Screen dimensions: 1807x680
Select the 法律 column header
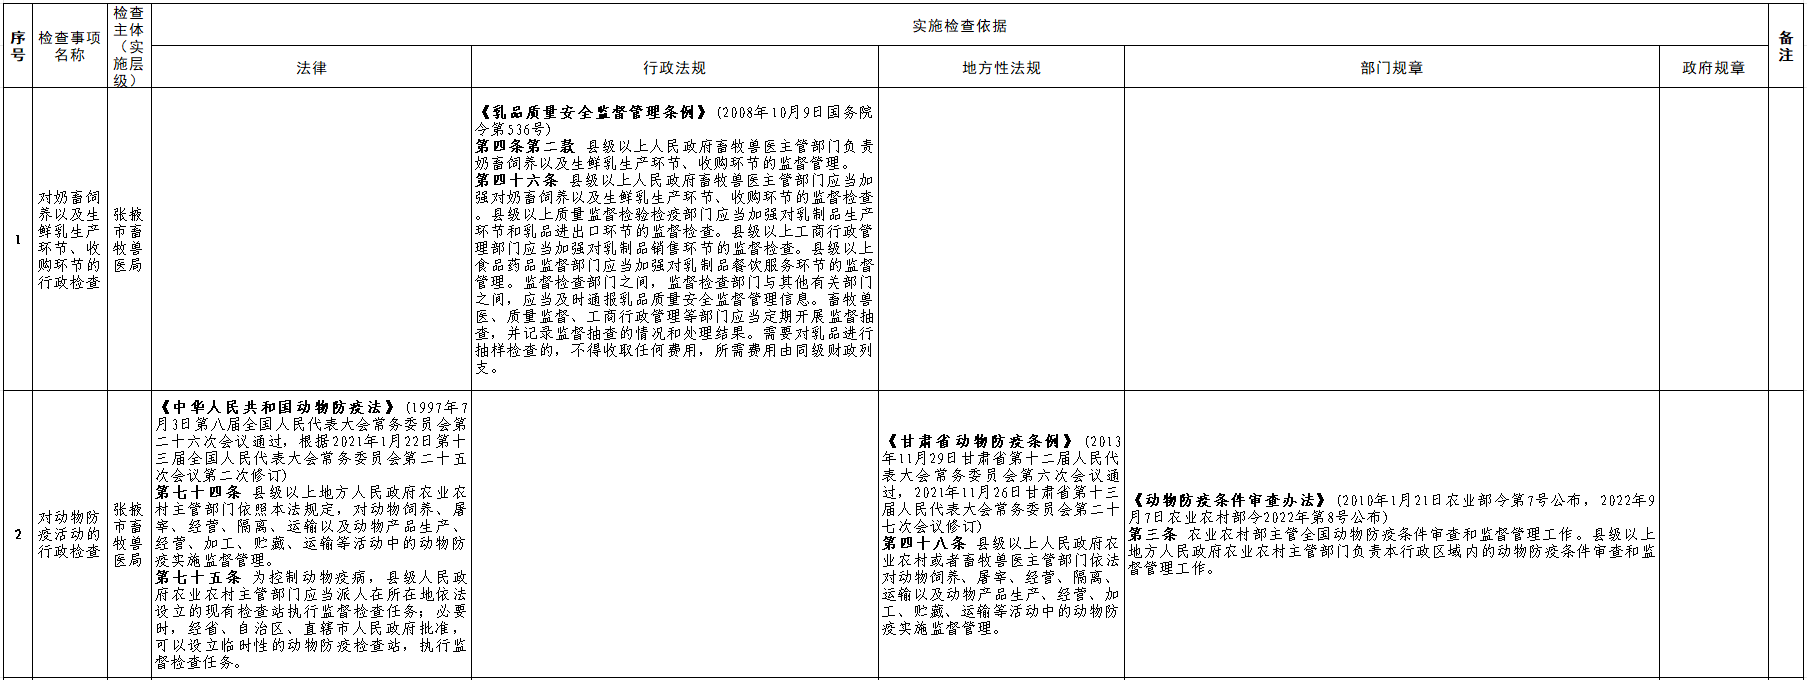311,68
